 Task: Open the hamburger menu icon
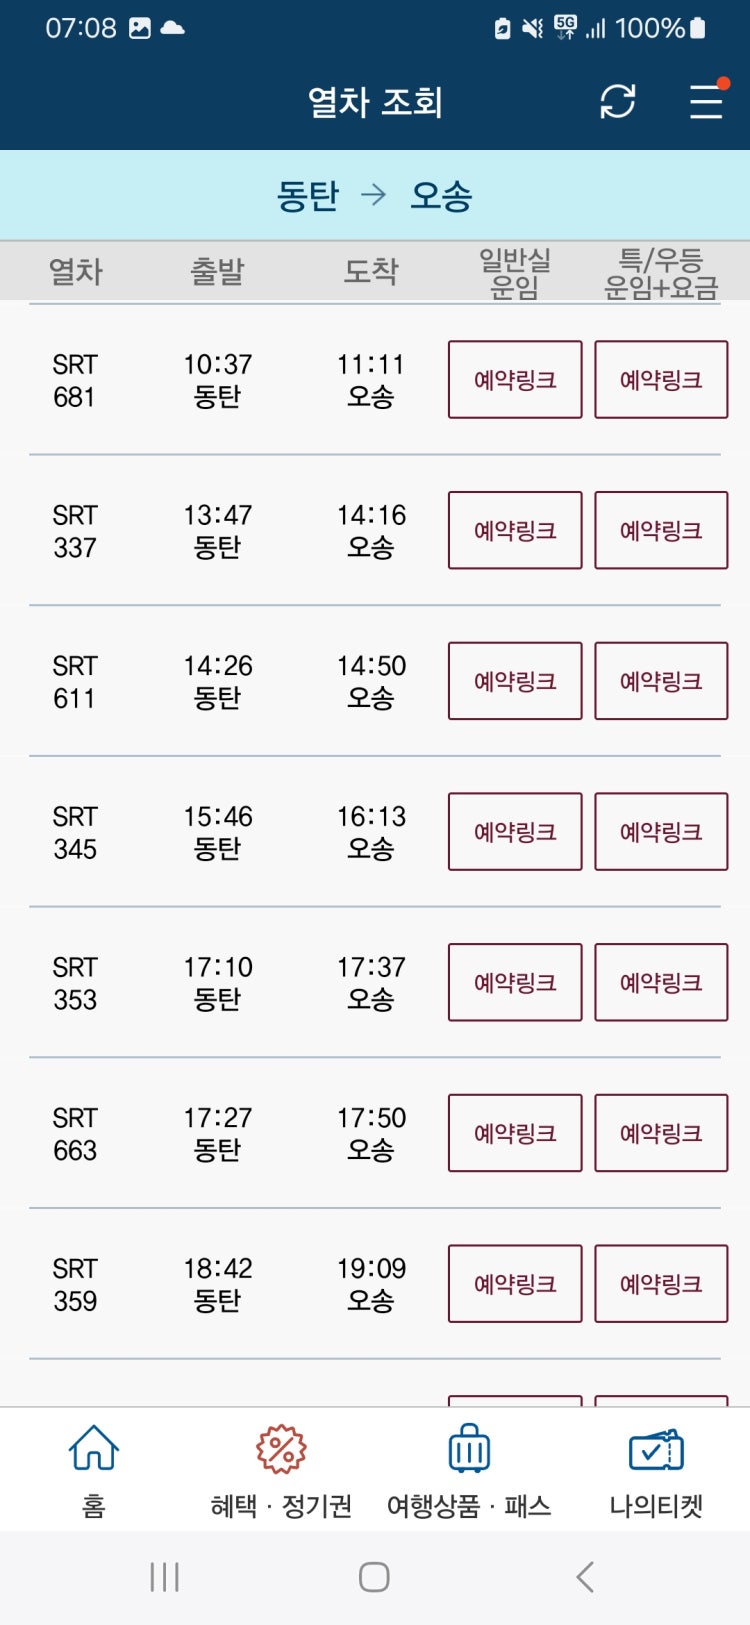[x=706, y=101]
